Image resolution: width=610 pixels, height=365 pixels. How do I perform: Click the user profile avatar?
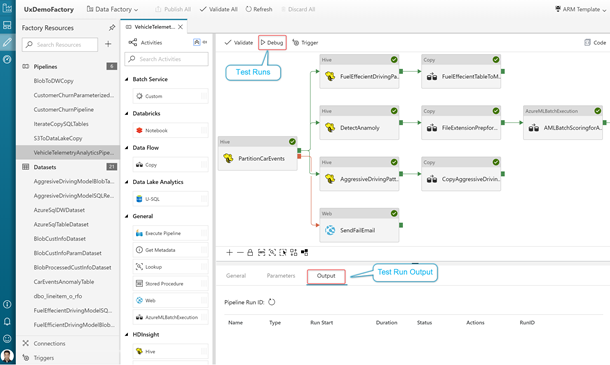(x=7, y=356)
